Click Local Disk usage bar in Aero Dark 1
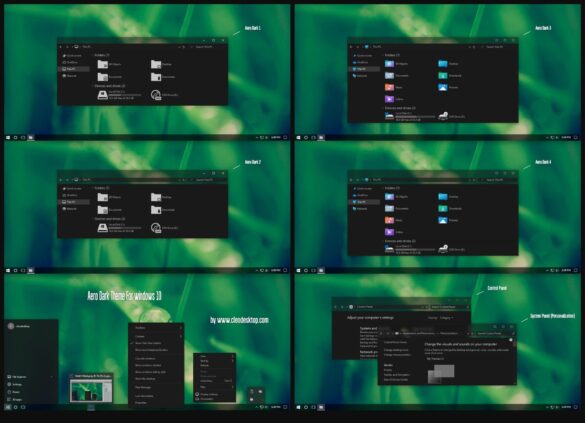This screenshot has width=585, height=423. (125, 95)
